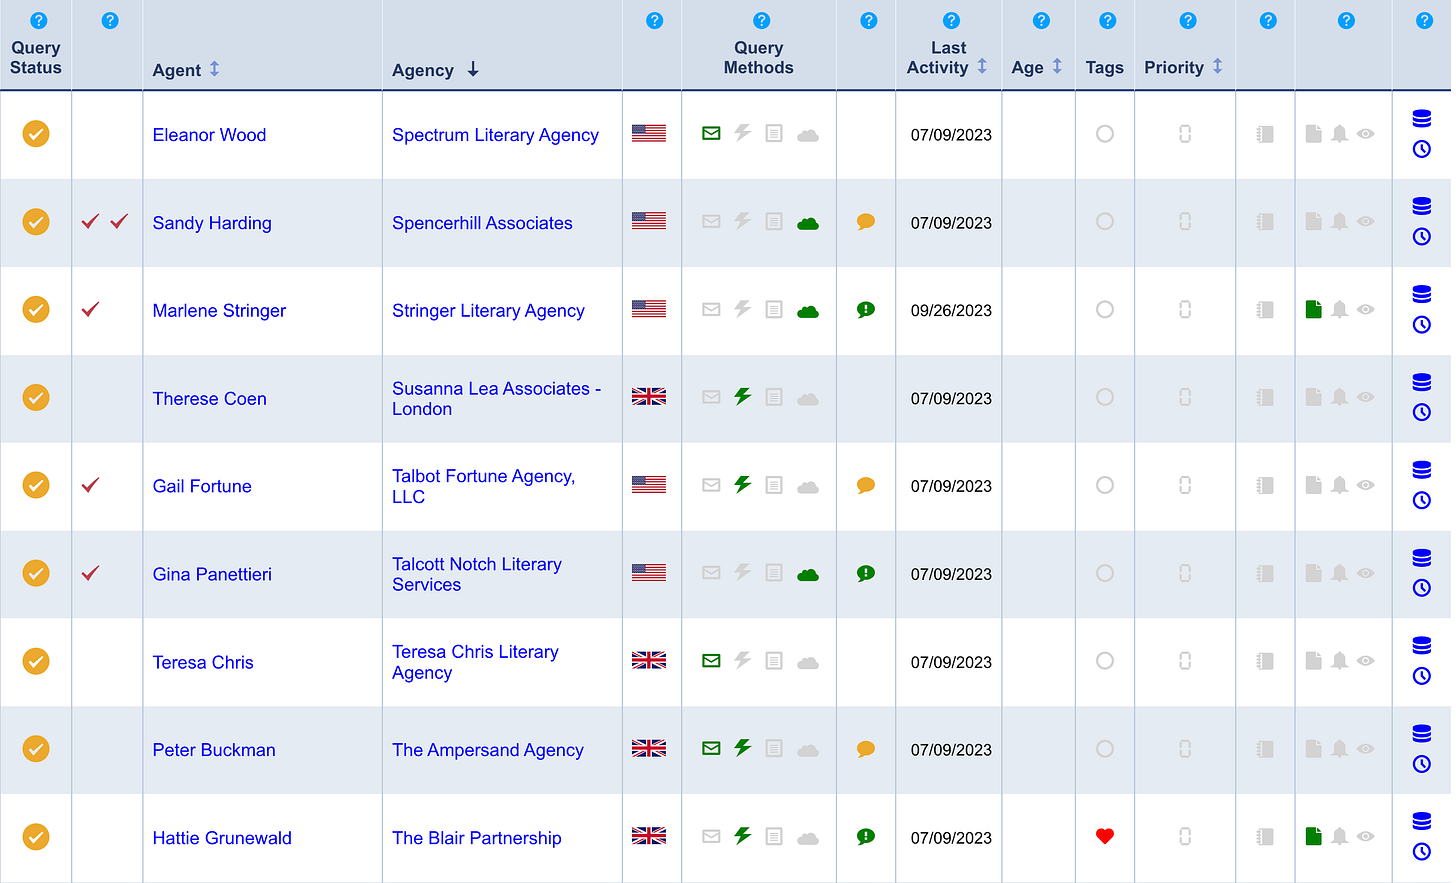Toggle Hattie Grunewald's red heart tag

click(x=1105, y=836)
